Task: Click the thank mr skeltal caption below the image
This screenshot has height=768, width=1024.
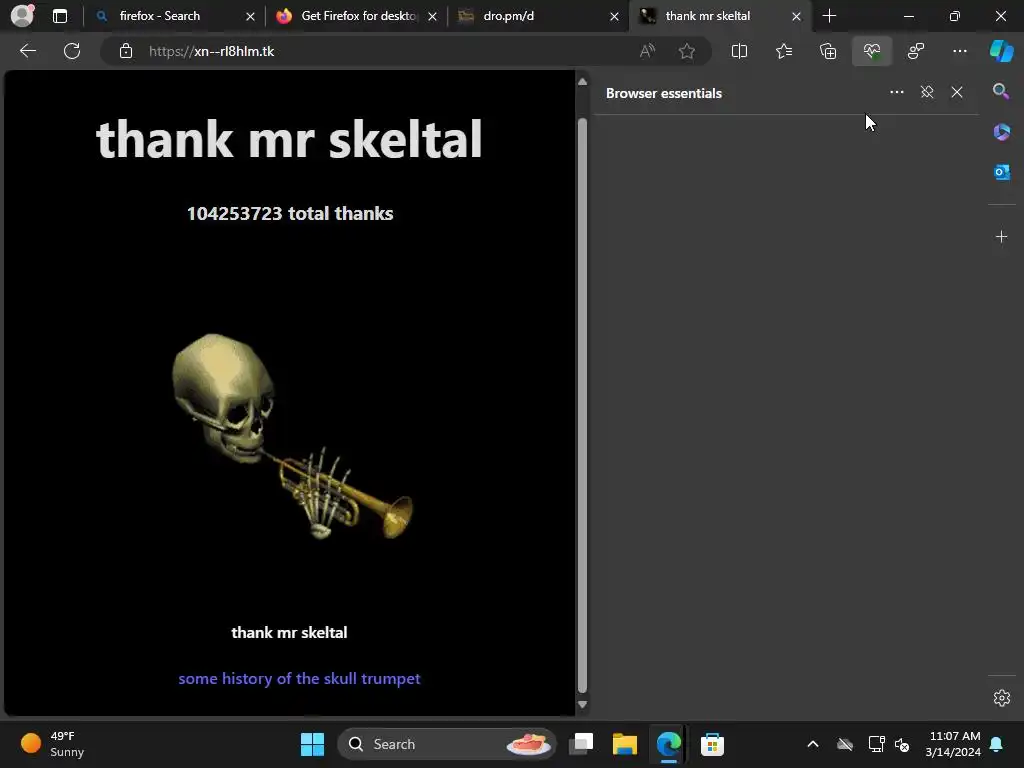Action: pyautogui.click(x=289, y=632)
